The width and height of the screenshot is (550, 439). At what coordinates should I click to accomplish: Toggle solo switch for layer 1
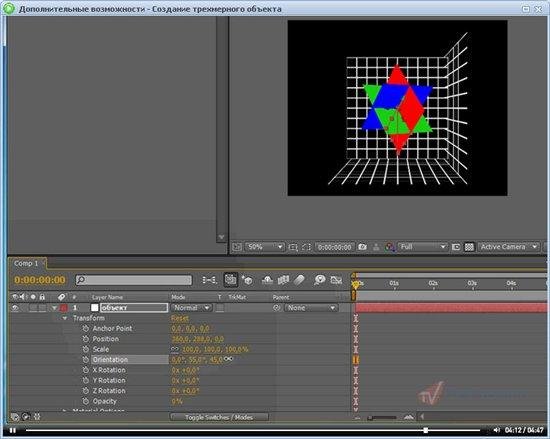33,308
